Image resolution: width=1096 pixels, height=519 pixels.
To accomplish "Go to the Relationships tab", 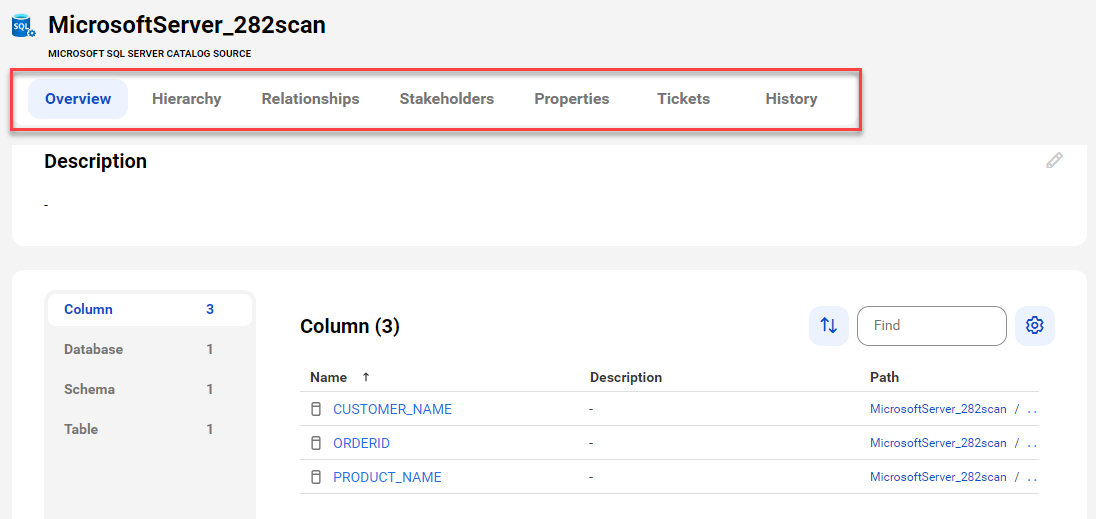I will click(x=310, y=99).
